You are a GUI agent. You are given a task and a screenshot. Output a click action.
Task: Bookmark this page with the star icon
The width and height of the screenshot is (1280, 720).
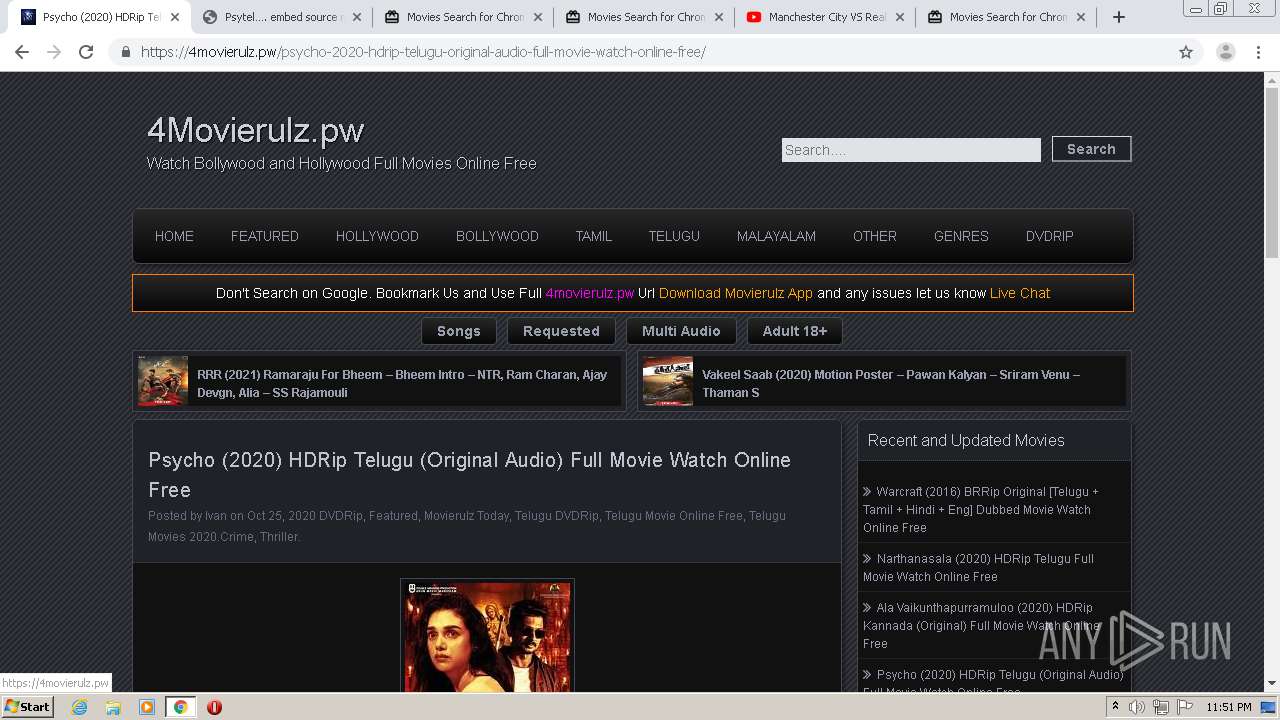[x=1186, y=52]
